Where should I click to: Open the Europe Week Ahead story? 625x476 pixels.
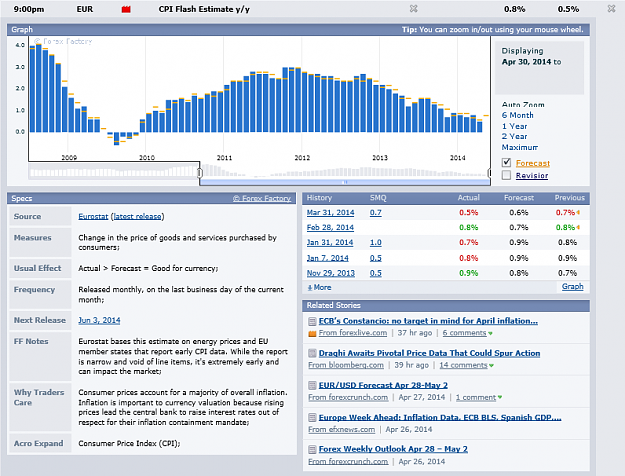440,417
